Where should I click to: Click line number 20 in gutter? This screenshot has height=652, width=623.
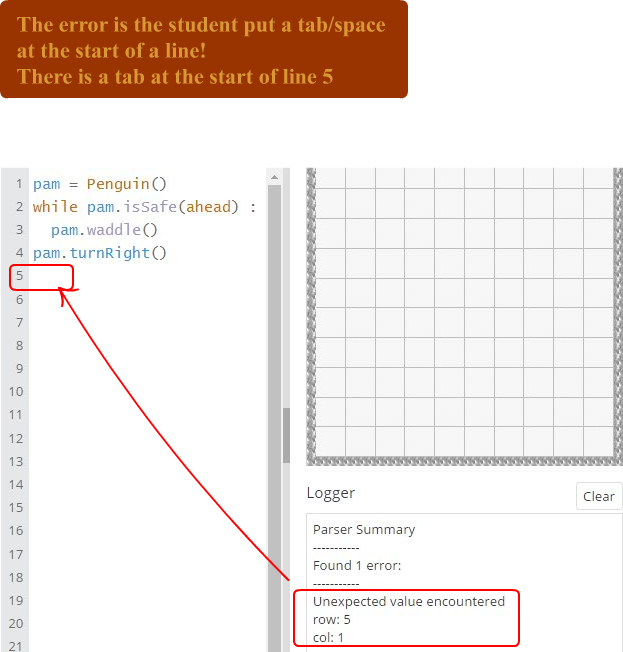(x=16, y=624)
